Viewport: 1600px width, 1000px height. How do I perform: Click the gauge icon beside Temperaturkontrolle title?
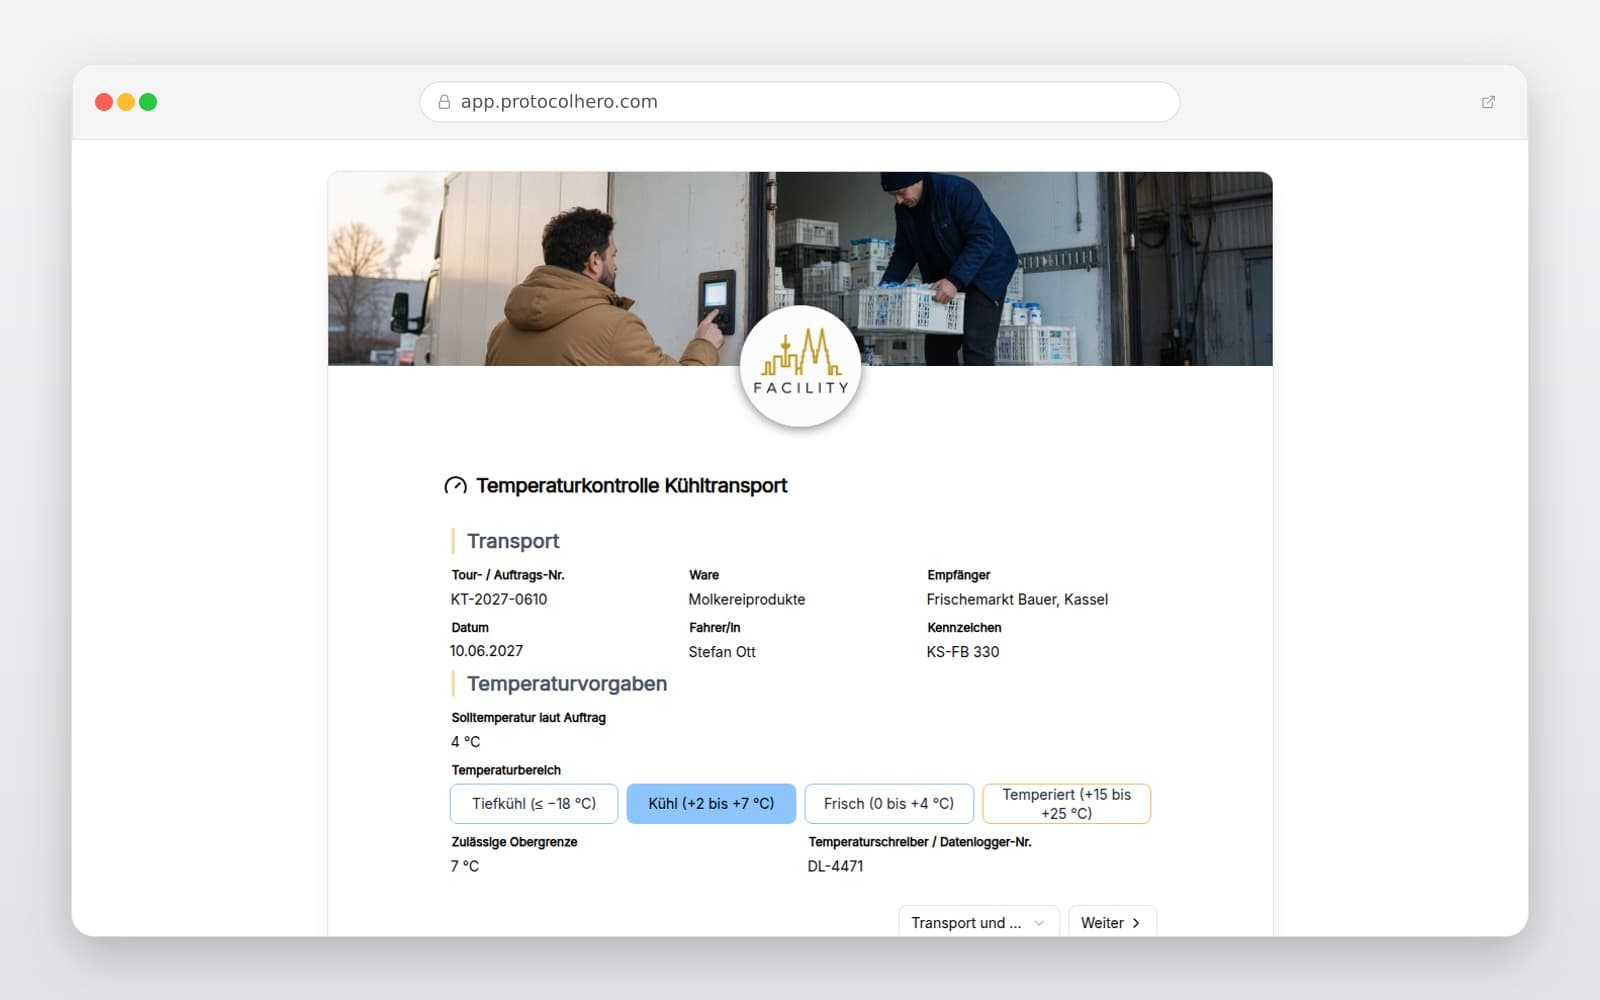(x=455, y=486)
